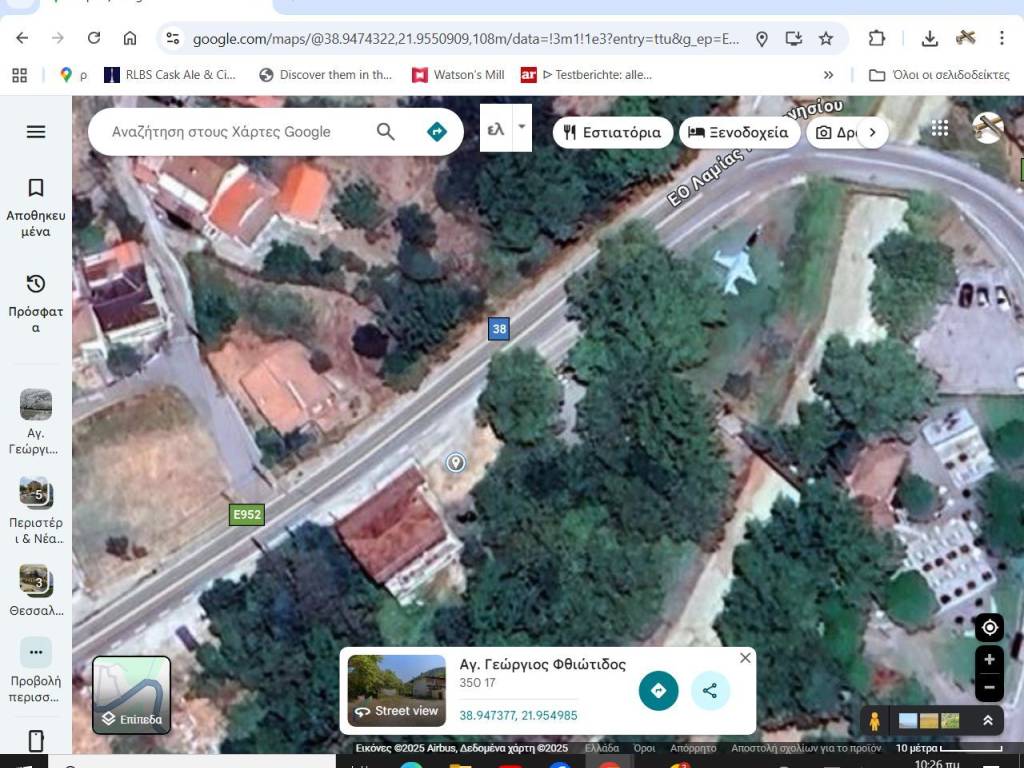Open the Google apps grid
1024x768 pixels.
pos(939,128)
